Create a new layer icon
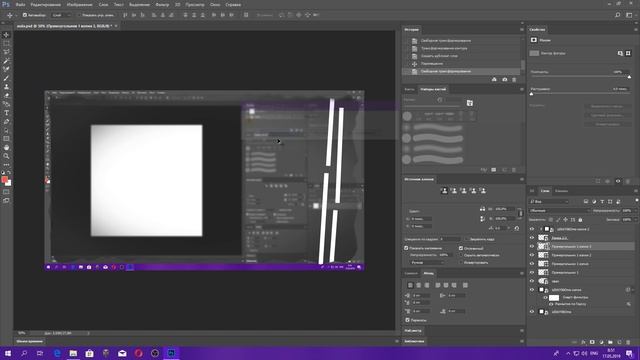The image size is (640, 360). click(x=619, y=342)
